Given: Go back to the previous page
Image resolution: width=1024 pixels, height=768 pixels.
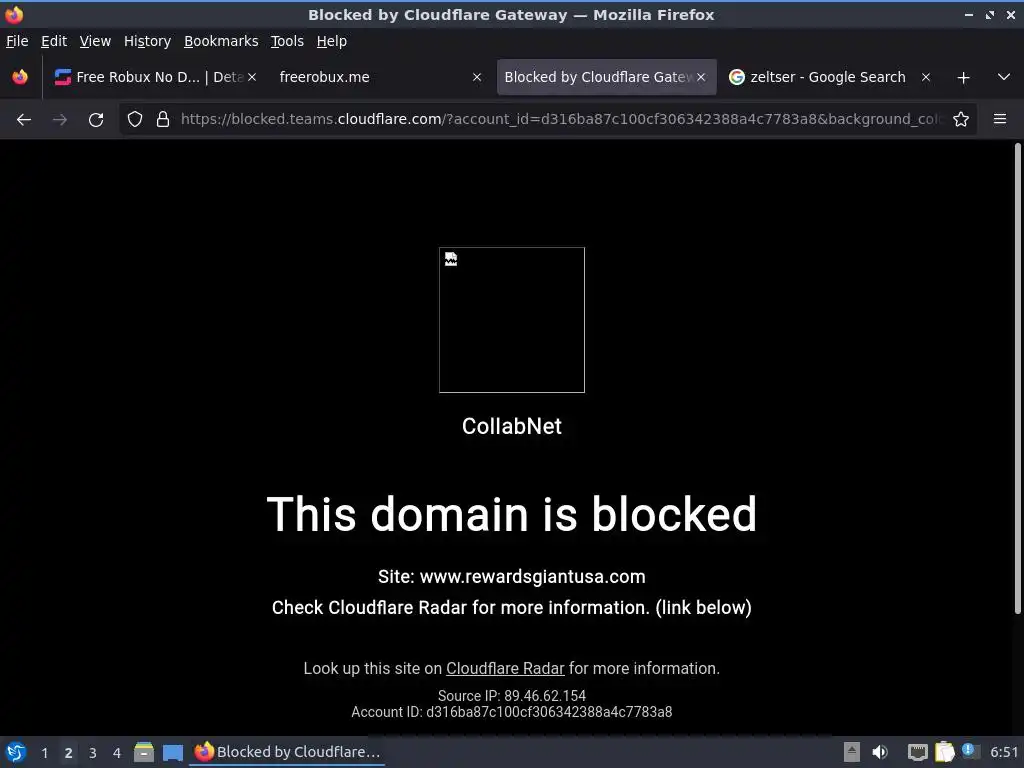Looking at the screenshot, I should point(24,120).
